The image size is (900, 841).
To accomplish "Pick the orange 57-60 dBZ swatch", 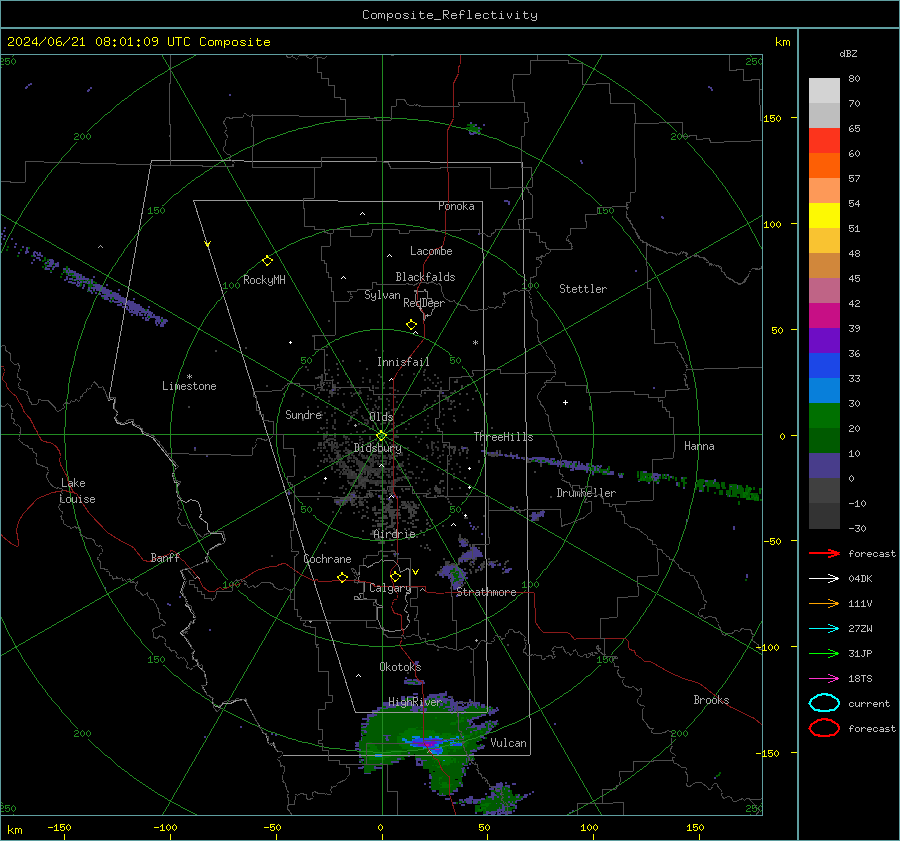I will pyautogui.click(x=824, y=166).
